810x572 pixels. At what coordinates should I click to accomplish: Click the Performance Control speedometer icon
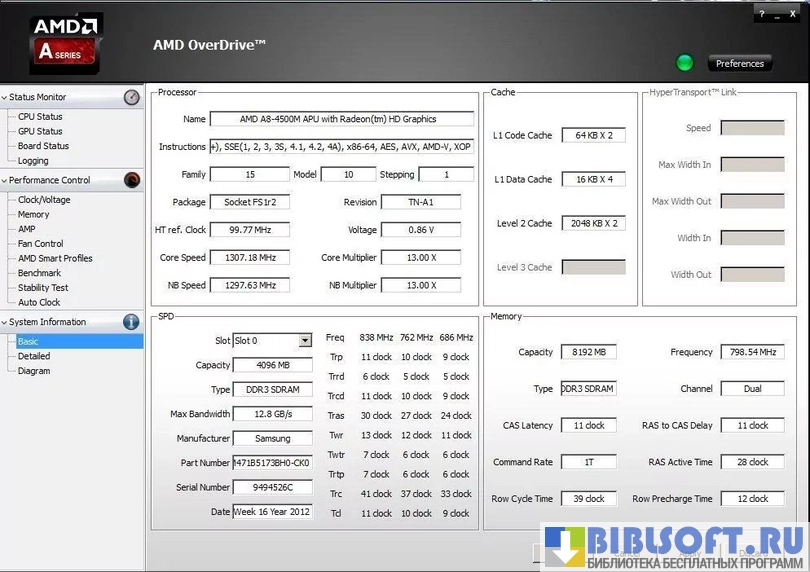(131, 180)
